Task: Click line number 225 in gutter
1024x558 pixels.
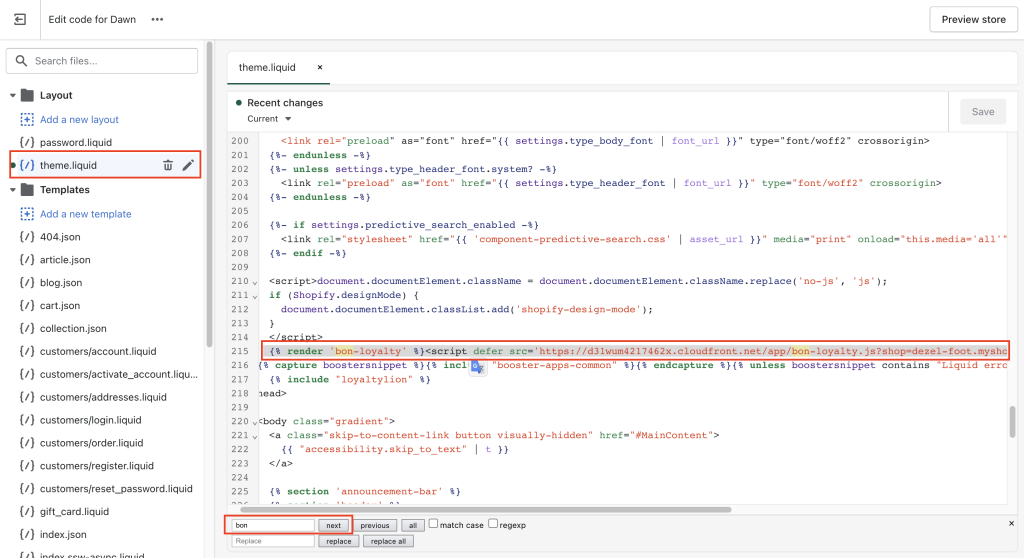Action: click(x=240, y=491)
